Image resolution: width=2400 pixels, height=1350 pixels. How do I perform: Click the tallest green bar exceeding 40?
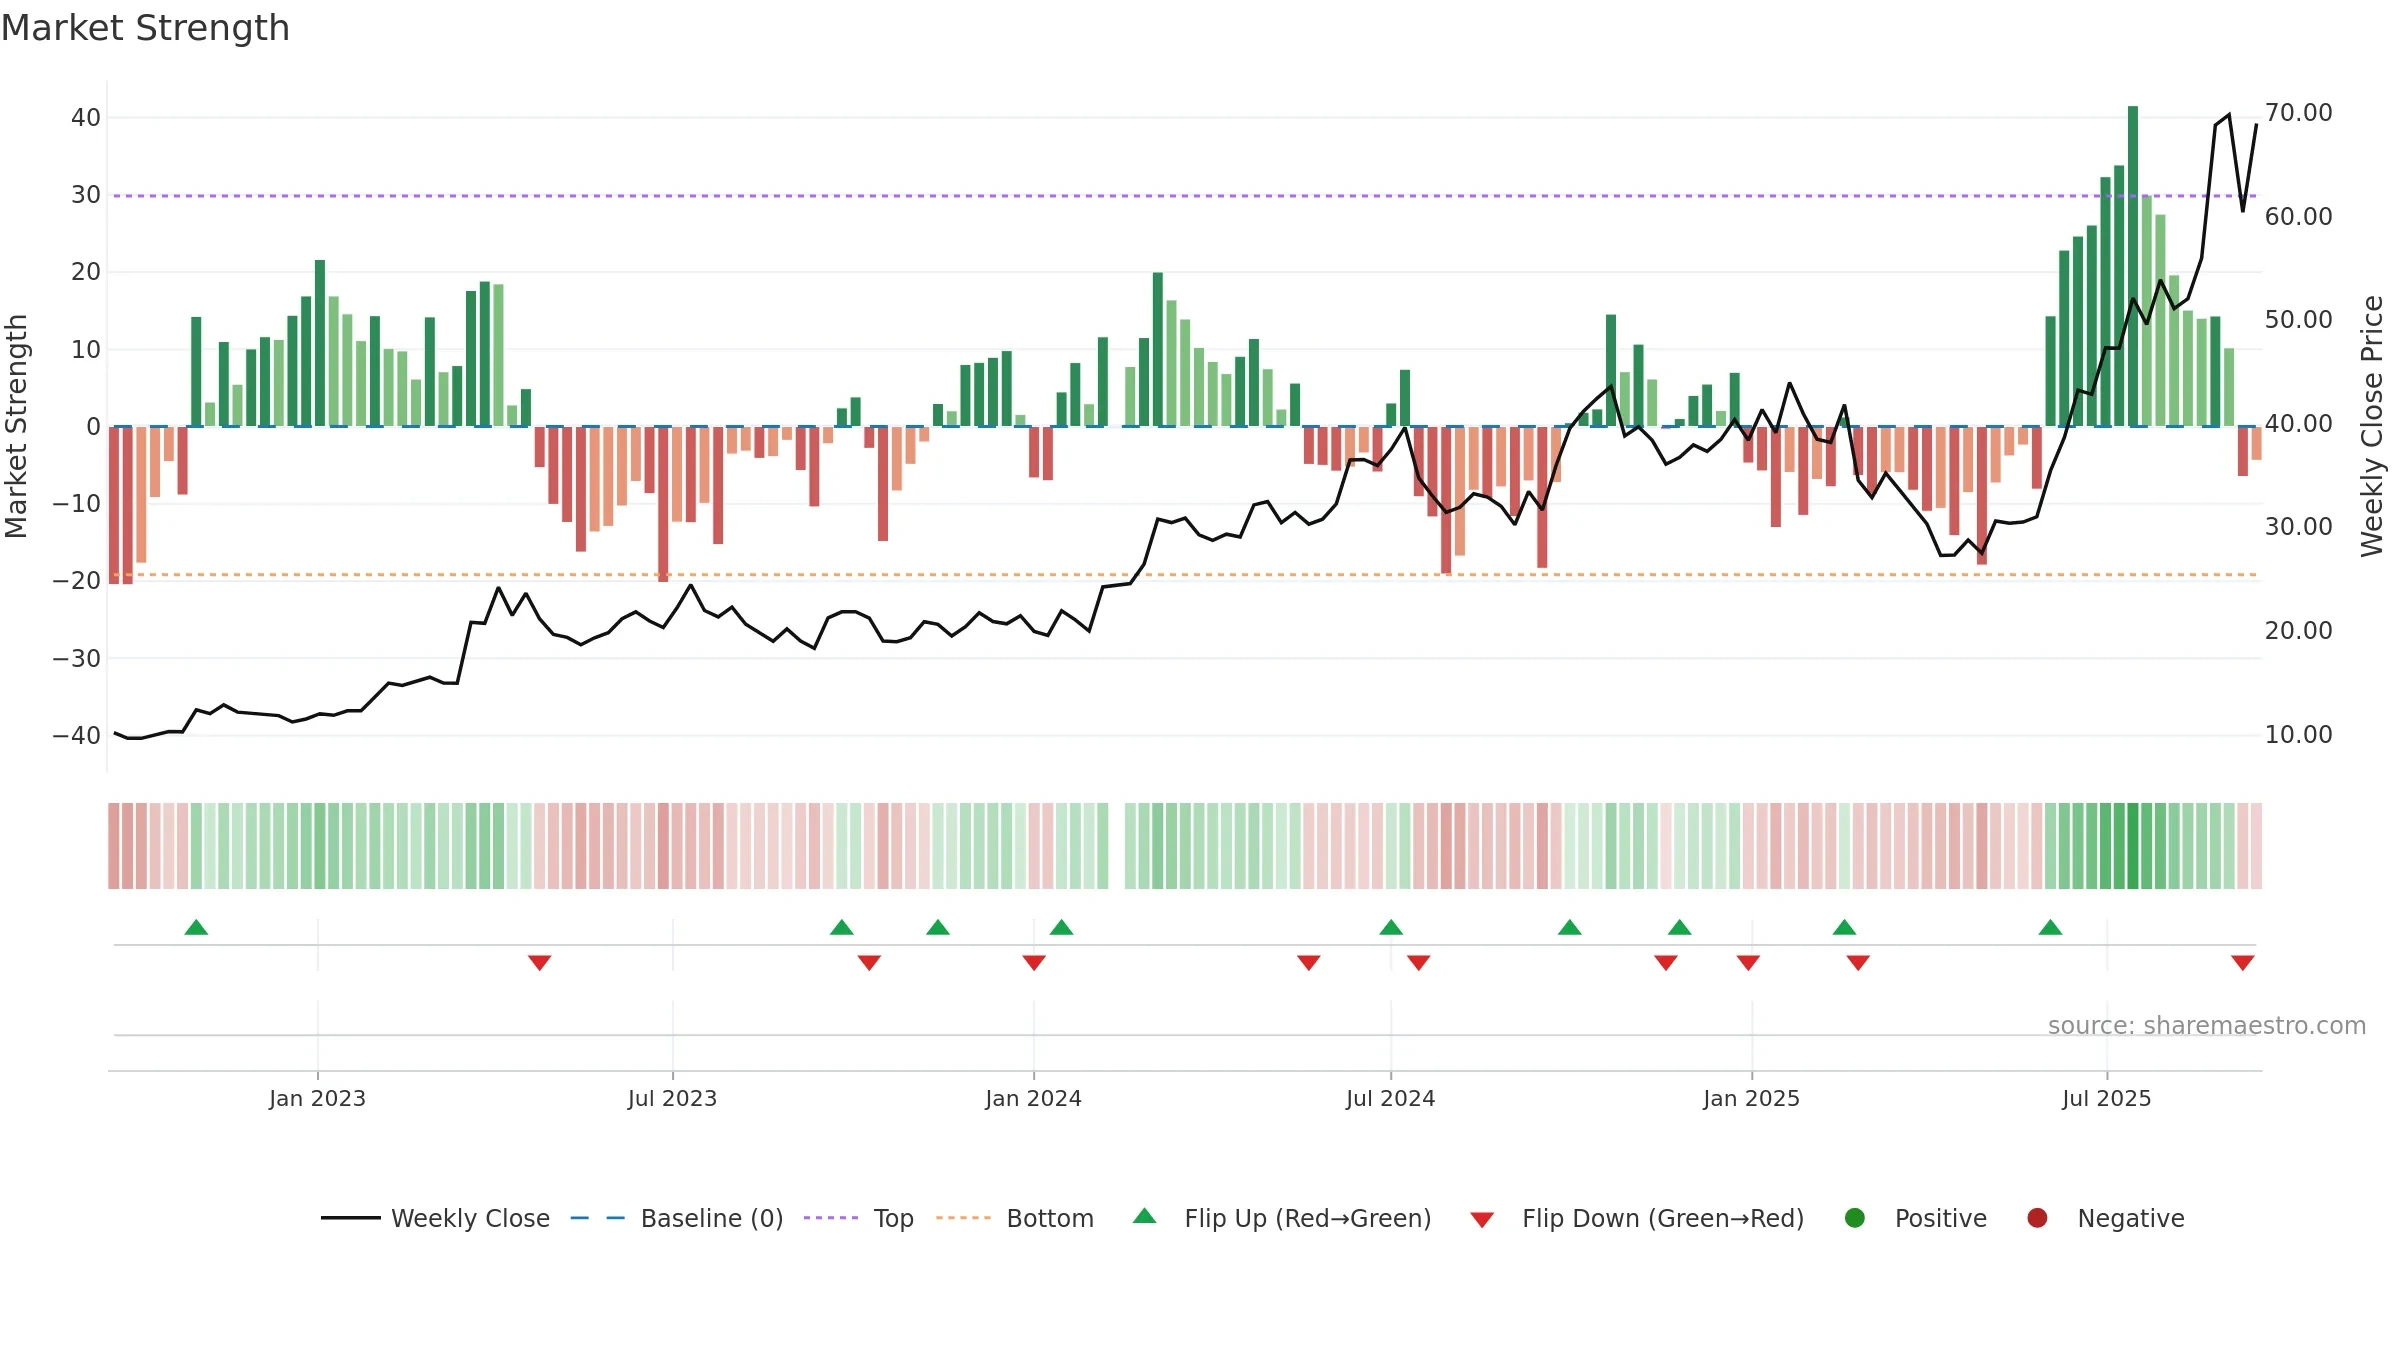point(2133,266)
